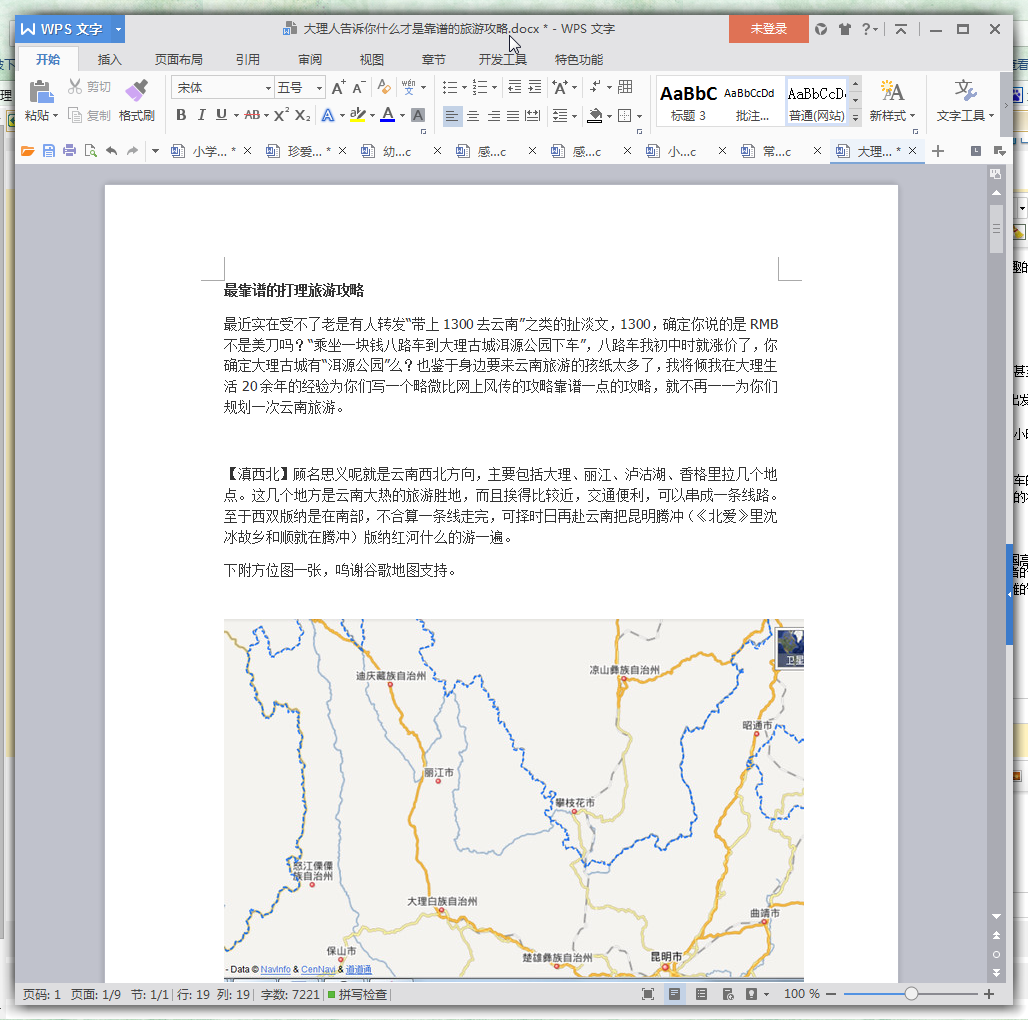The height and width of the screenshot is (1020, 1028).
Task: Apply superscript formatting
Action: coord(281,115)
